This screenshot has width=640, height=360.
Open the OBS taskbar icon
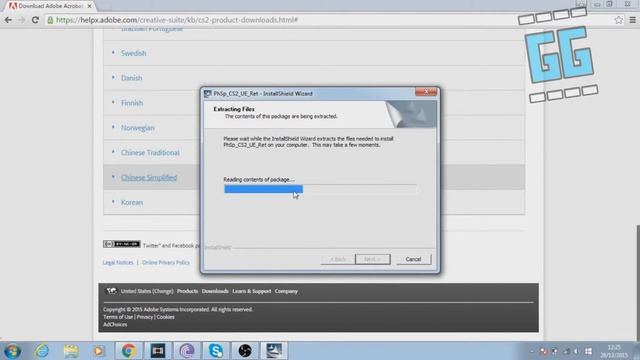[x=245, y=351]
